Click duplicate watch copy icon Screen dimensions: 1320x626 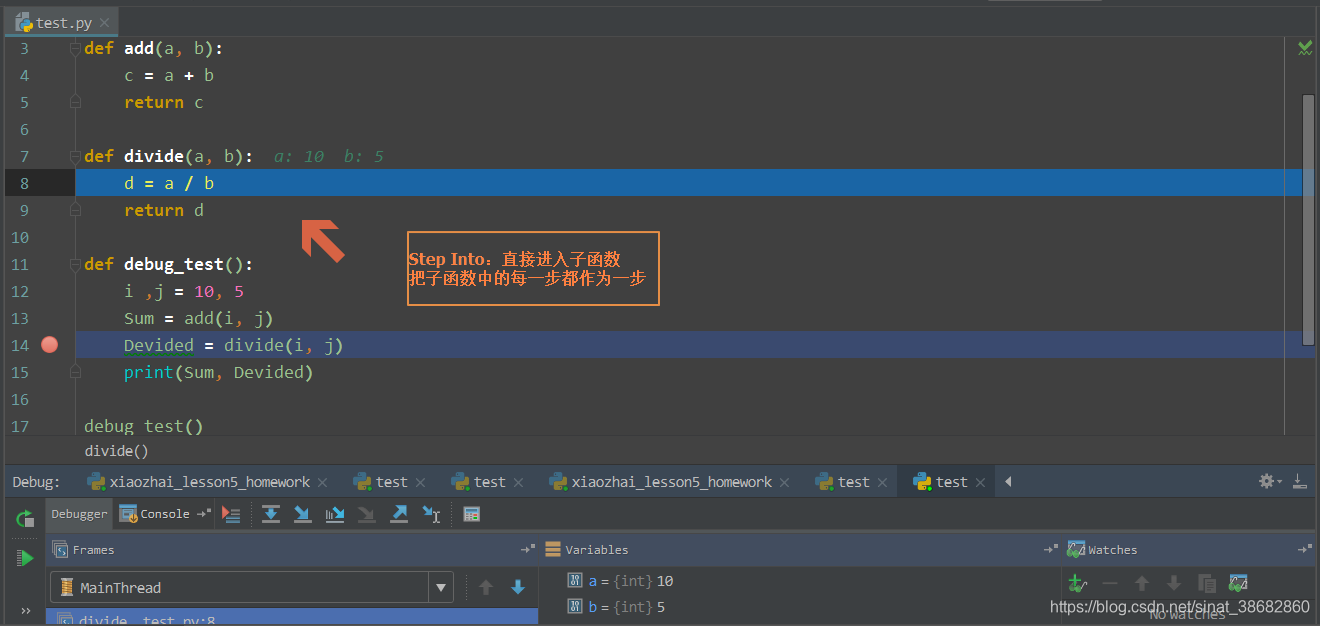coord(1207,583)
